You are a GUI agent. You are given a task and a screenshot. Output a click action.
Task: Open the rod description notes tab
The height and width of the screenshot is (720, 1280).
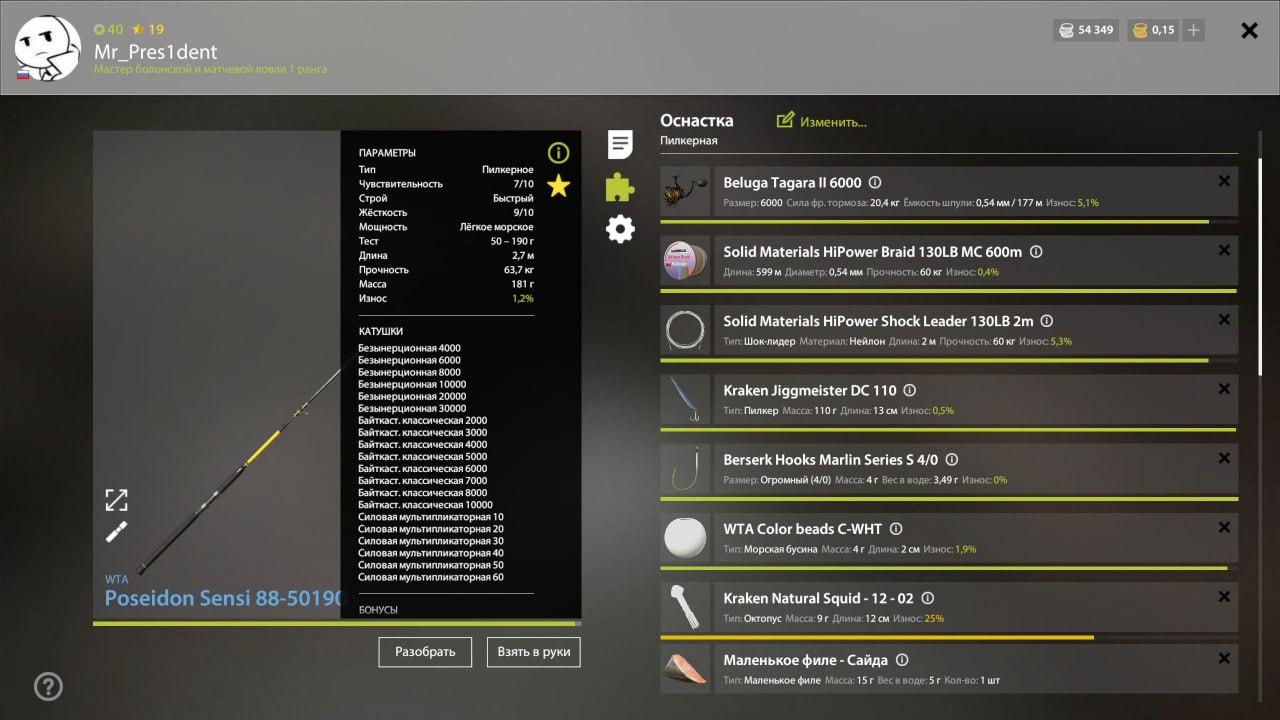pos(620,144)
